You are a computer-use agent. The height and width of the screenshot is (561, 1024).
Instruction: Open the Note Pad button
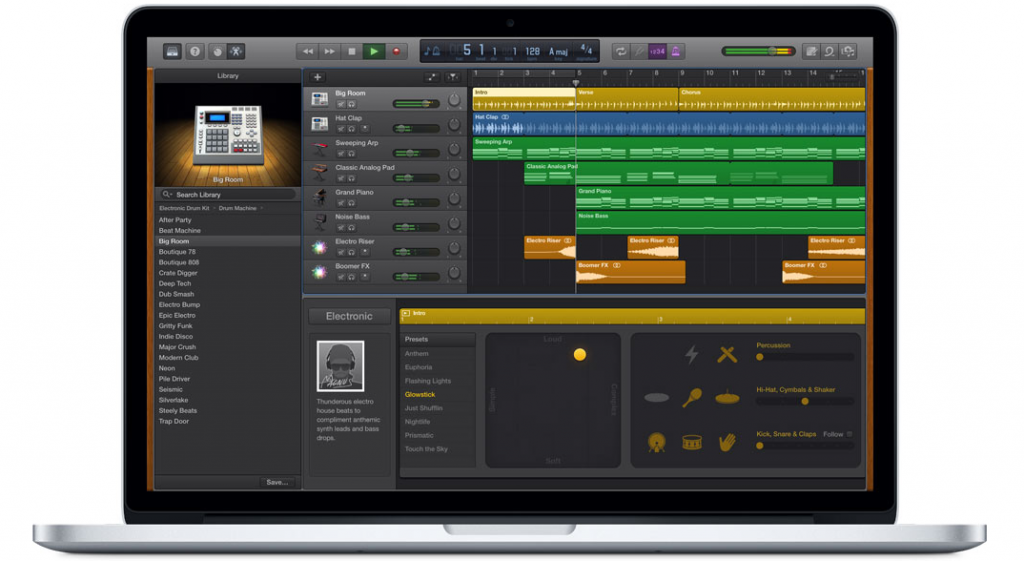811,51
